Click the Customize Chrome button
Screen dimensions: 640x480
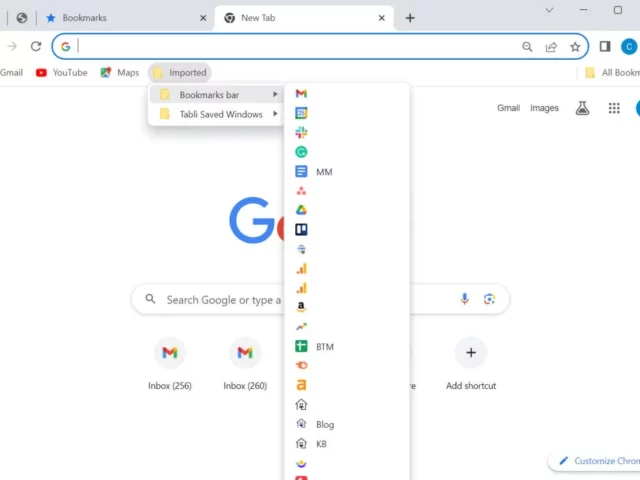596,461
